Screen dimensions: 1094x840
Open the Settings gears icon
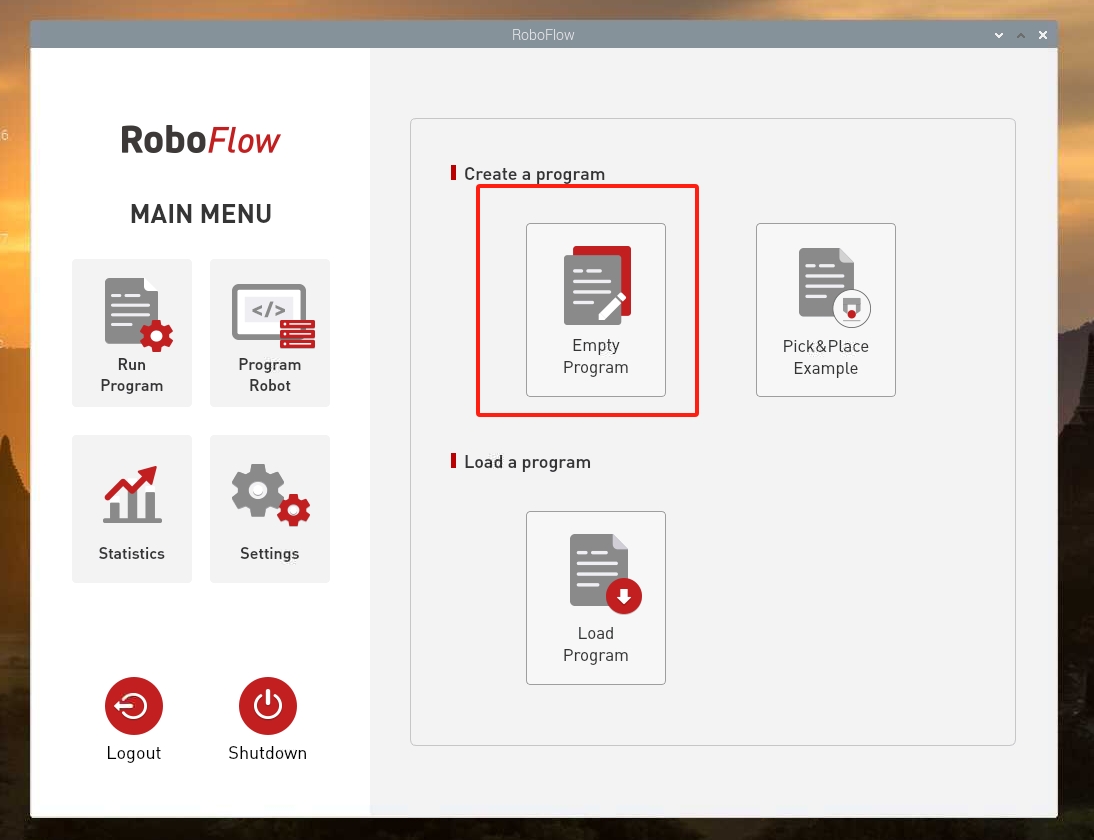pos(270,494)
